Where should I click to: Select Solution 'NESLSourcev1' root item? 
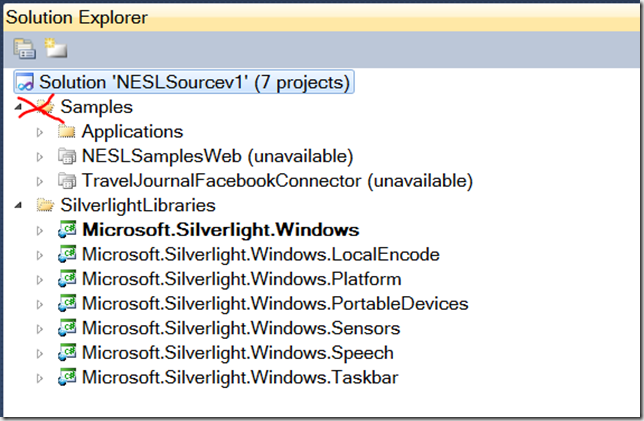(184, 82)
